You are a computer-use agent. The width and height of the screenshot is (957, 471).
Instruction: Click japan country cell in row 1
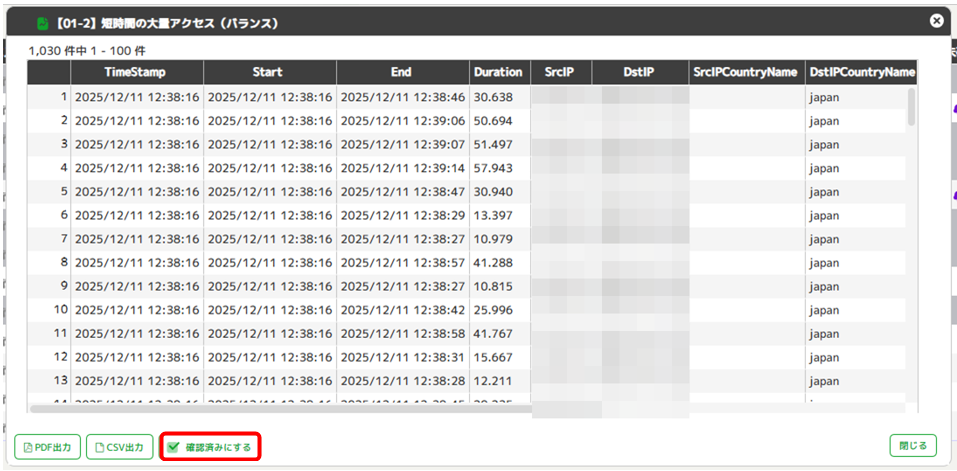tap(856, 97)
